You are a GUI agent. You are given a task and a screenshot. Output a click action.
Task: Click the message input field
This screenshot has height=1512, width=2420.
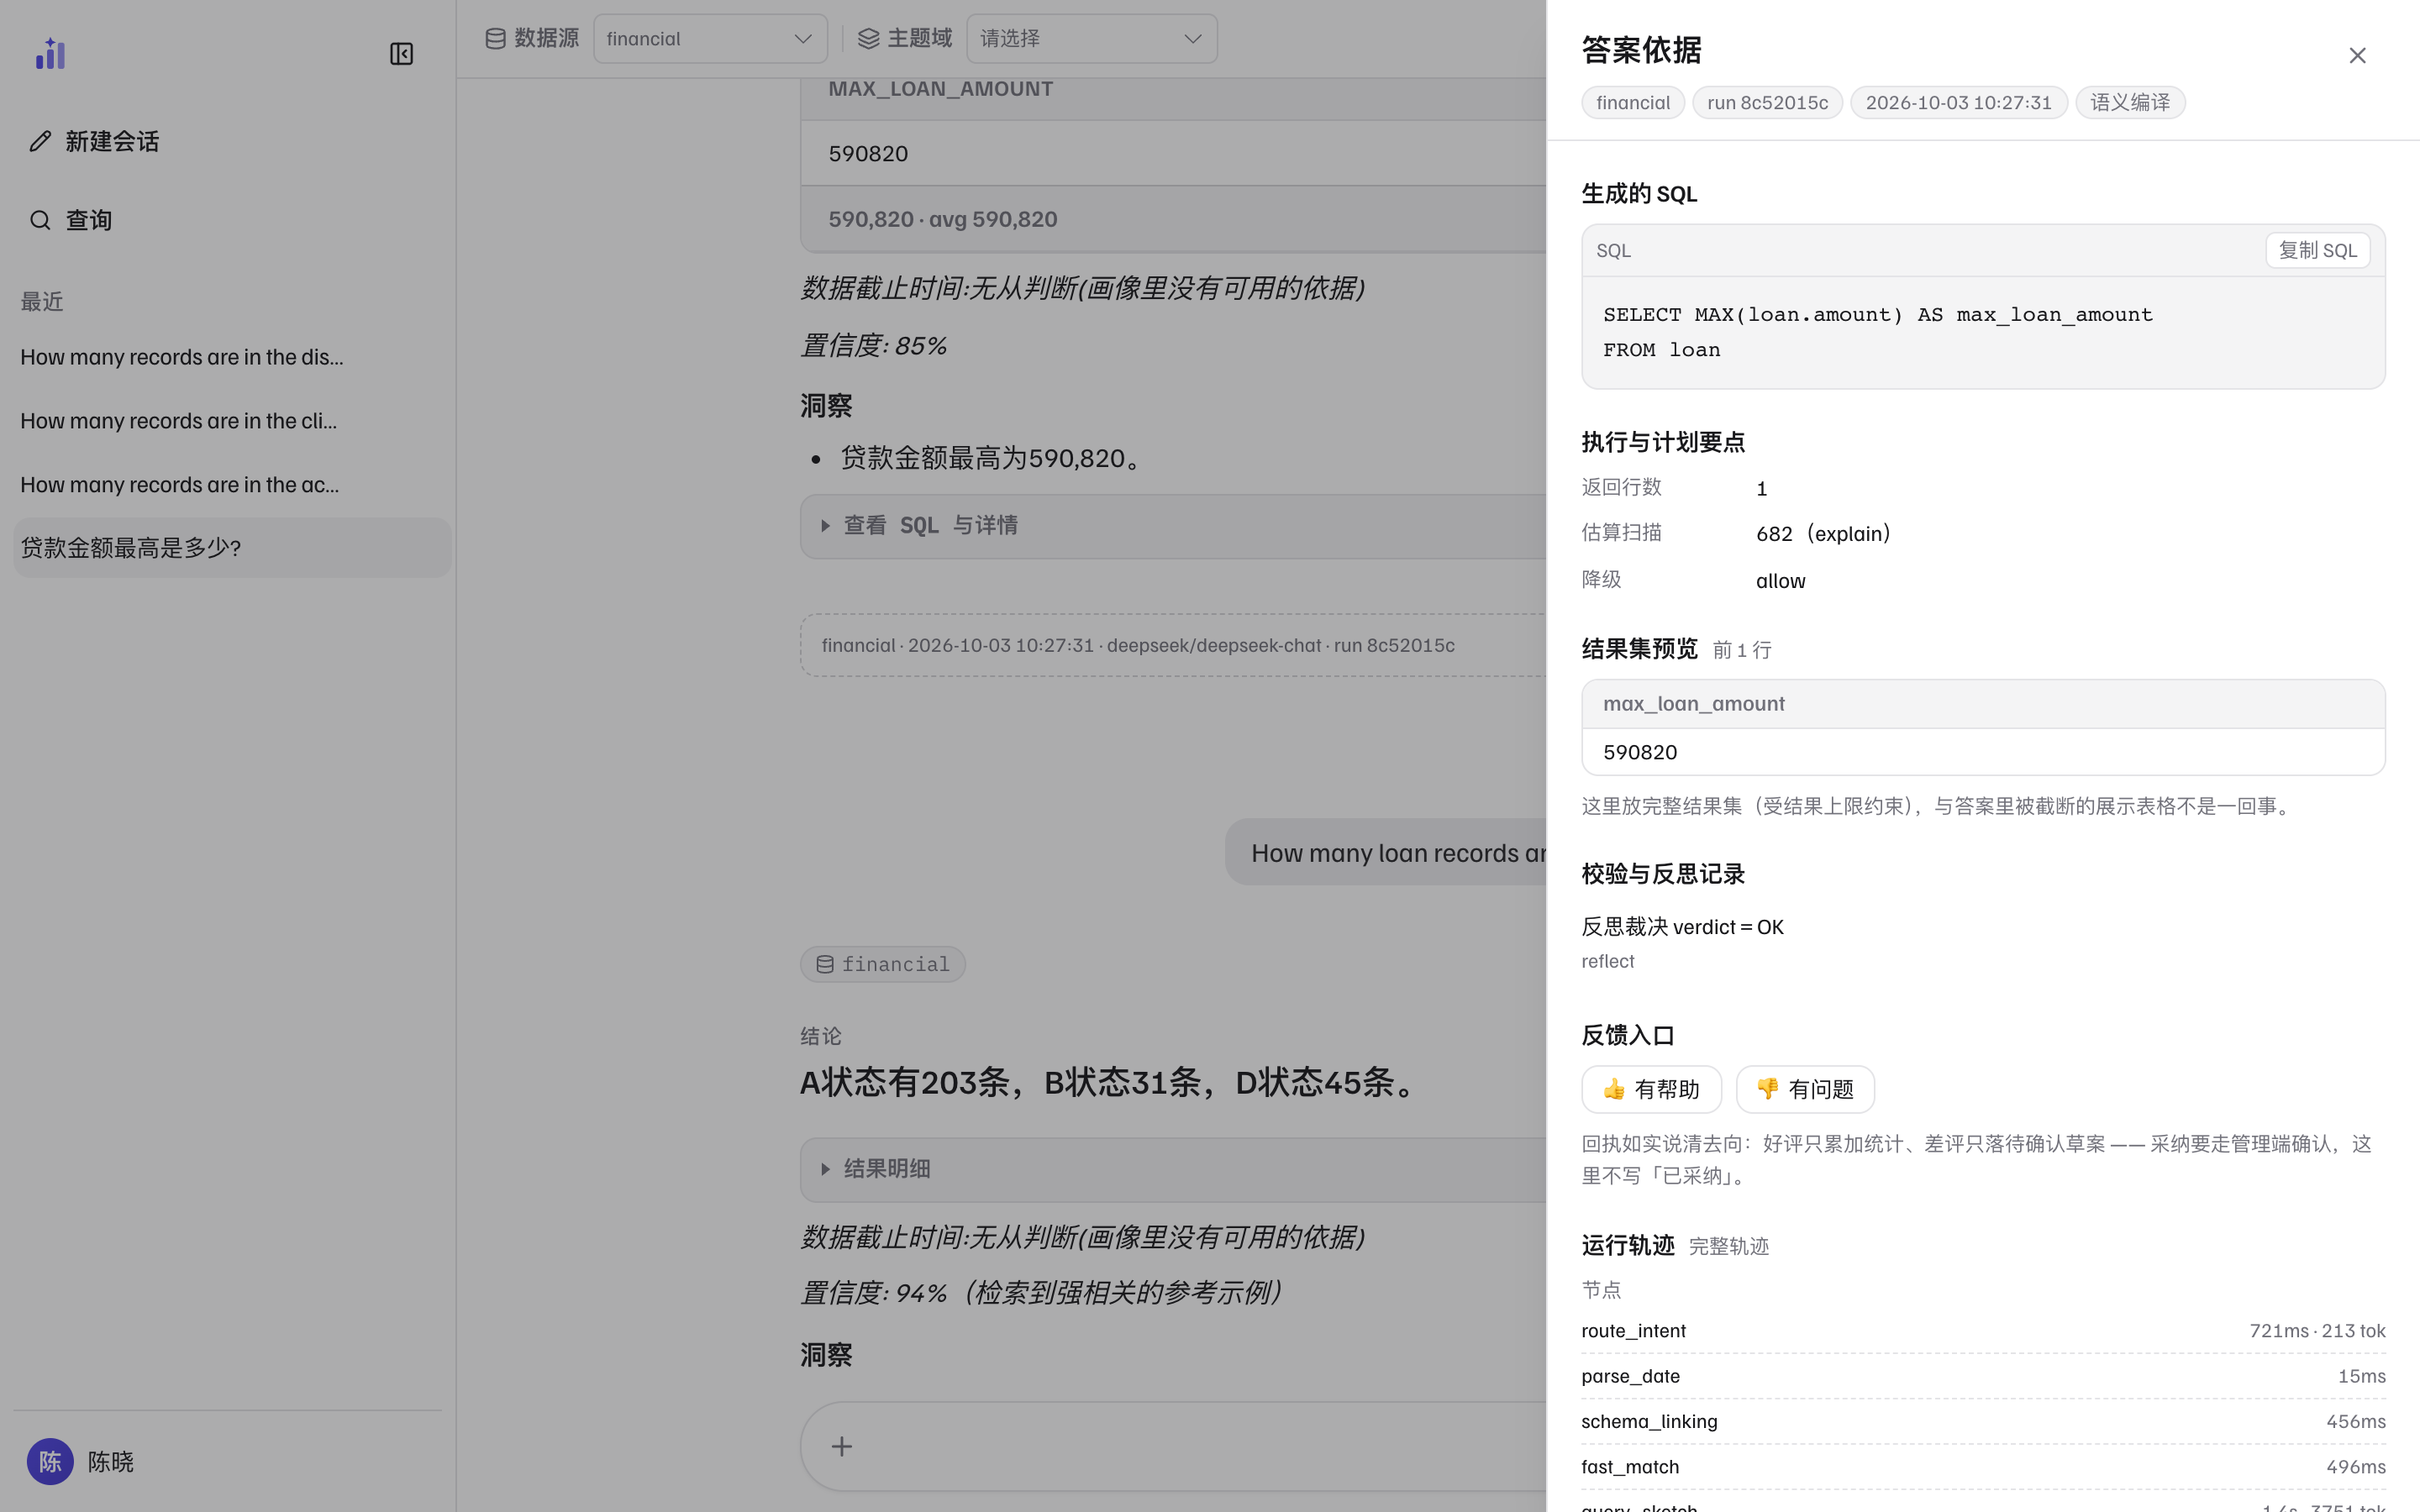tap(1173, 1446)
